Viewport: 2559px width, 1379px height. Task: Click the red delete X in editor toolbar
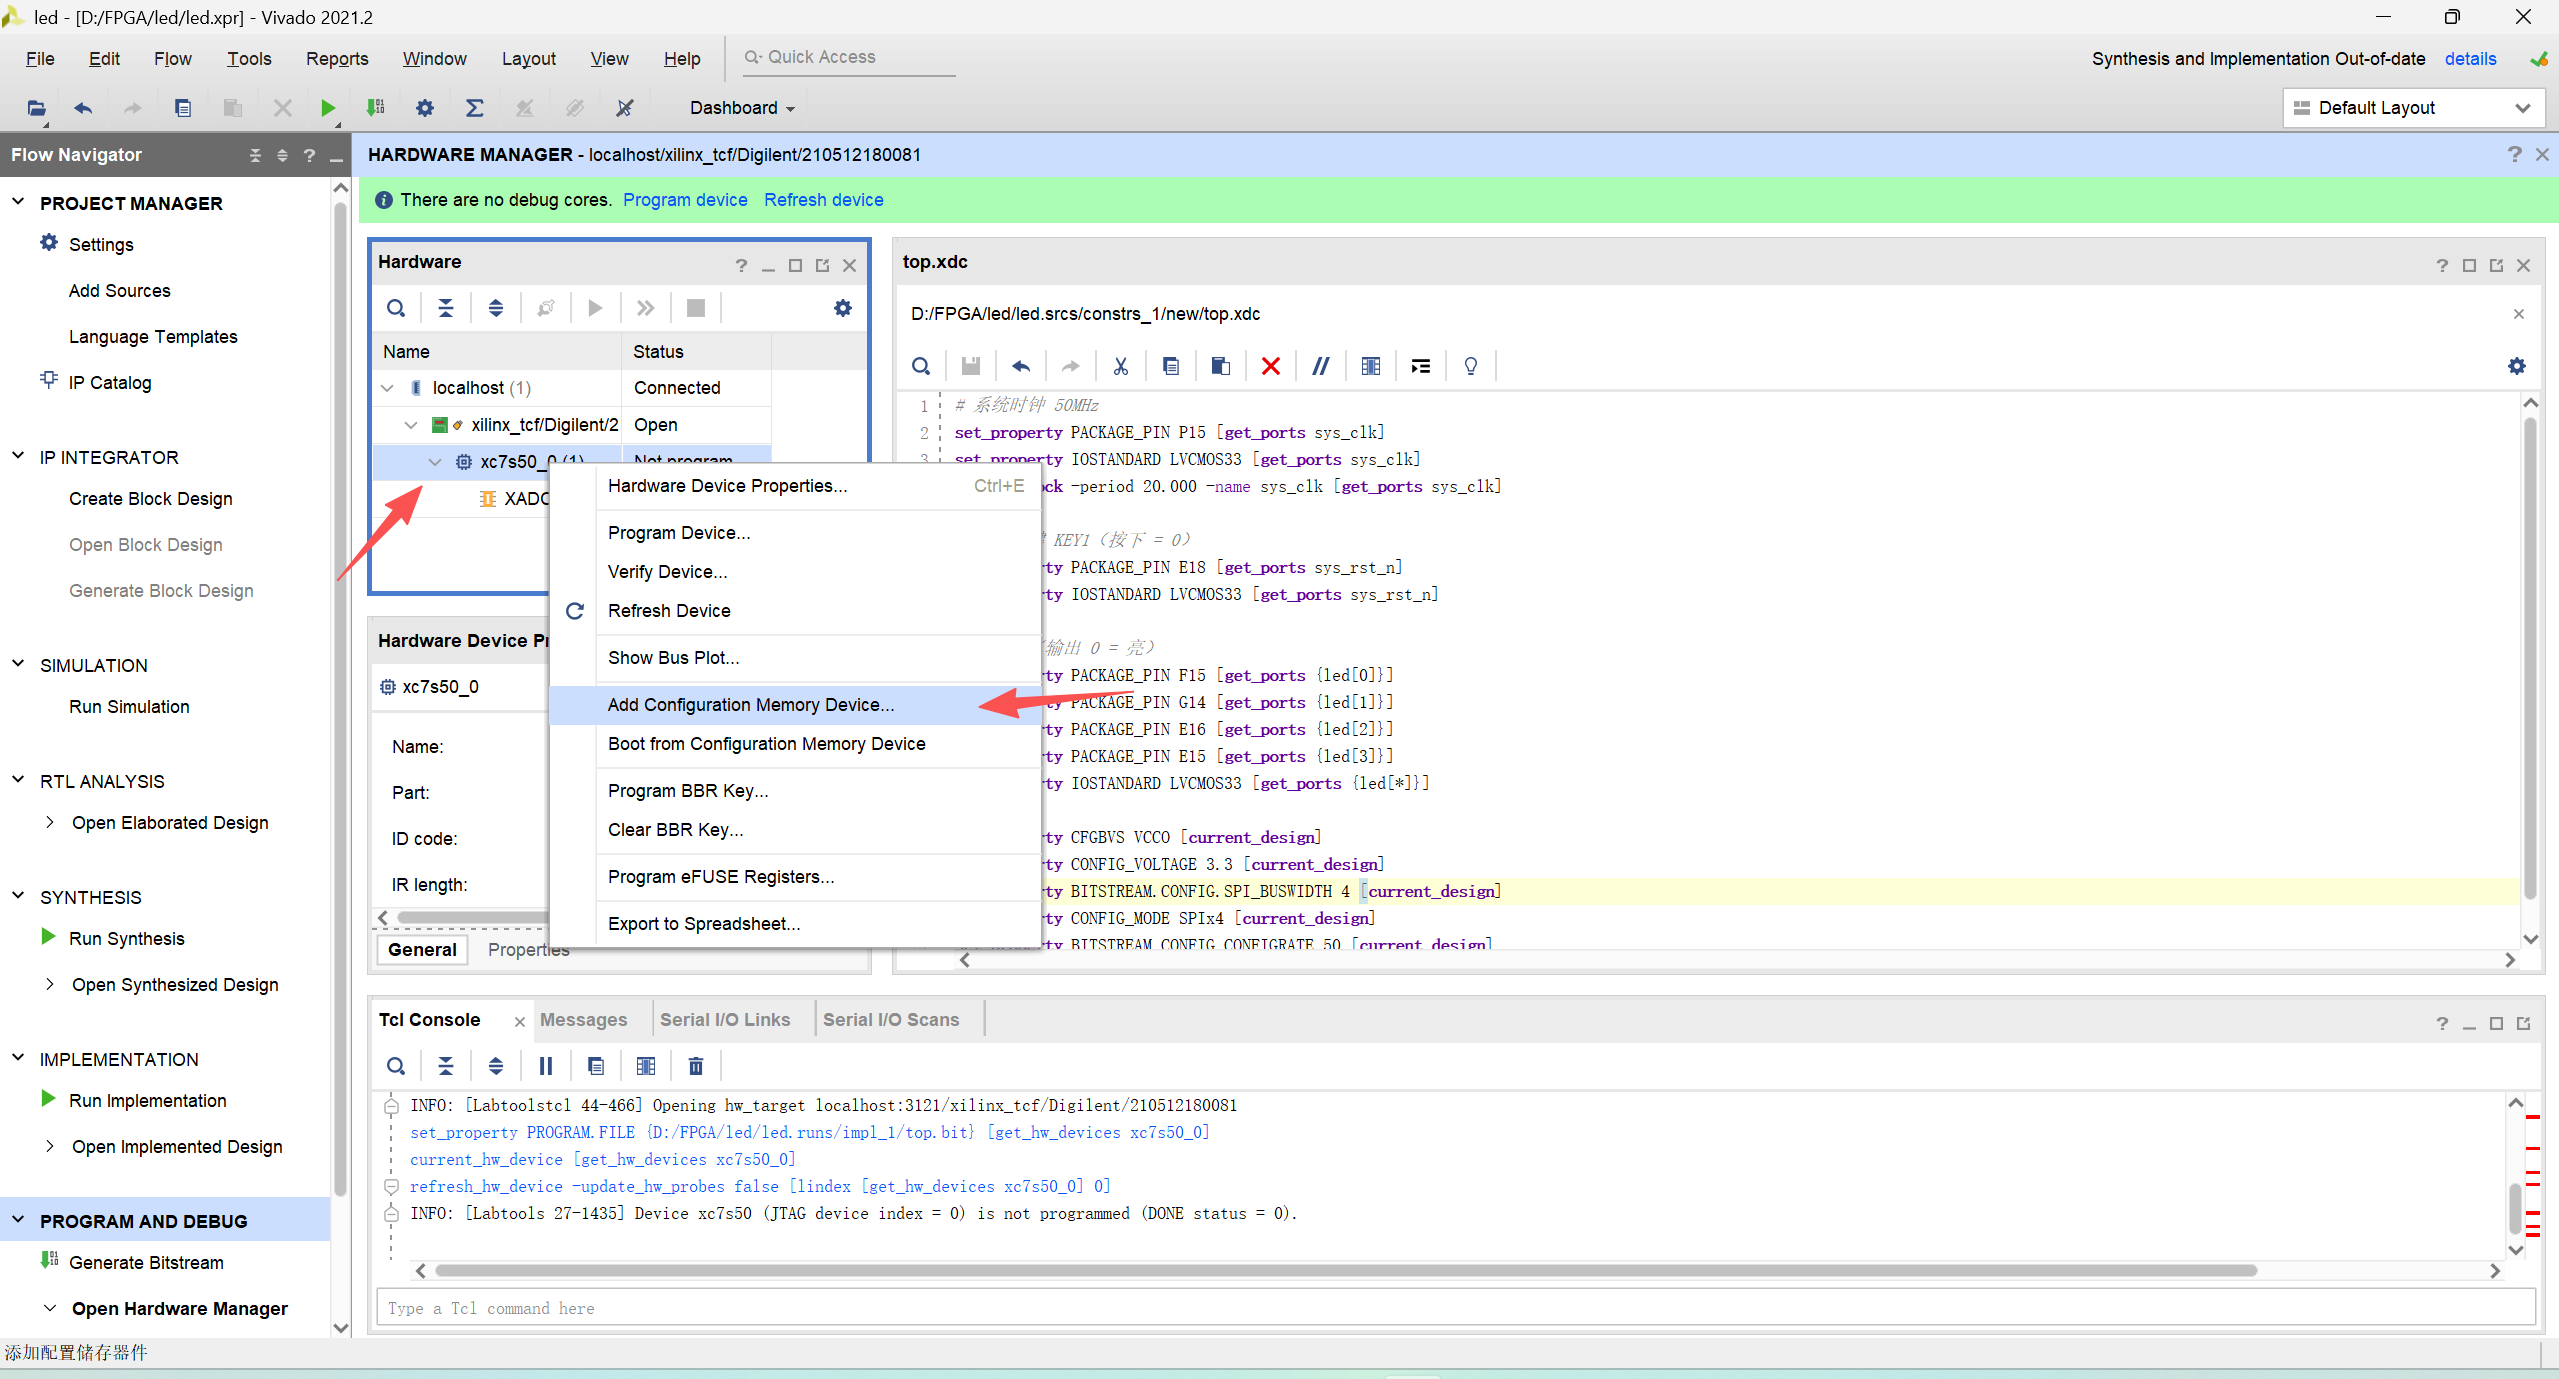[x=1270, y=366]
